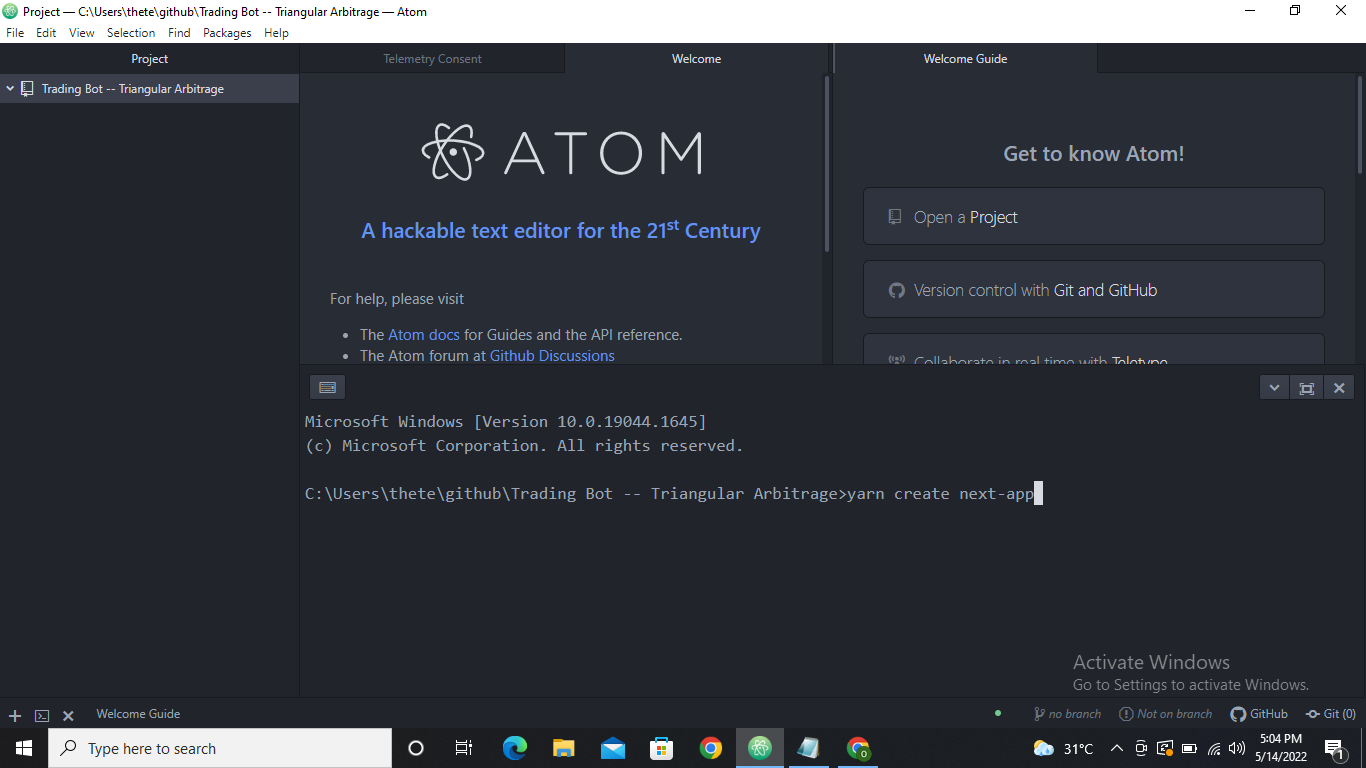Open Mail app from taskbar

[x=612, y=748]
